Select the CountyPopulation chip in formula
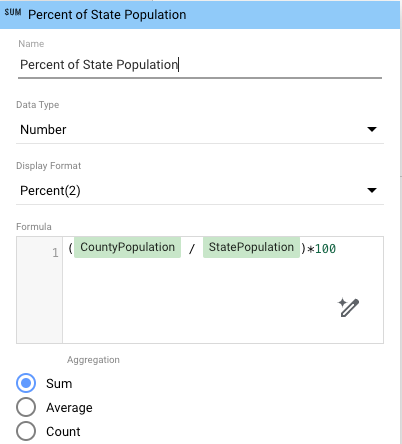This screenshot has height=444, width=402. pyautogui.click(x=127, y=247)
